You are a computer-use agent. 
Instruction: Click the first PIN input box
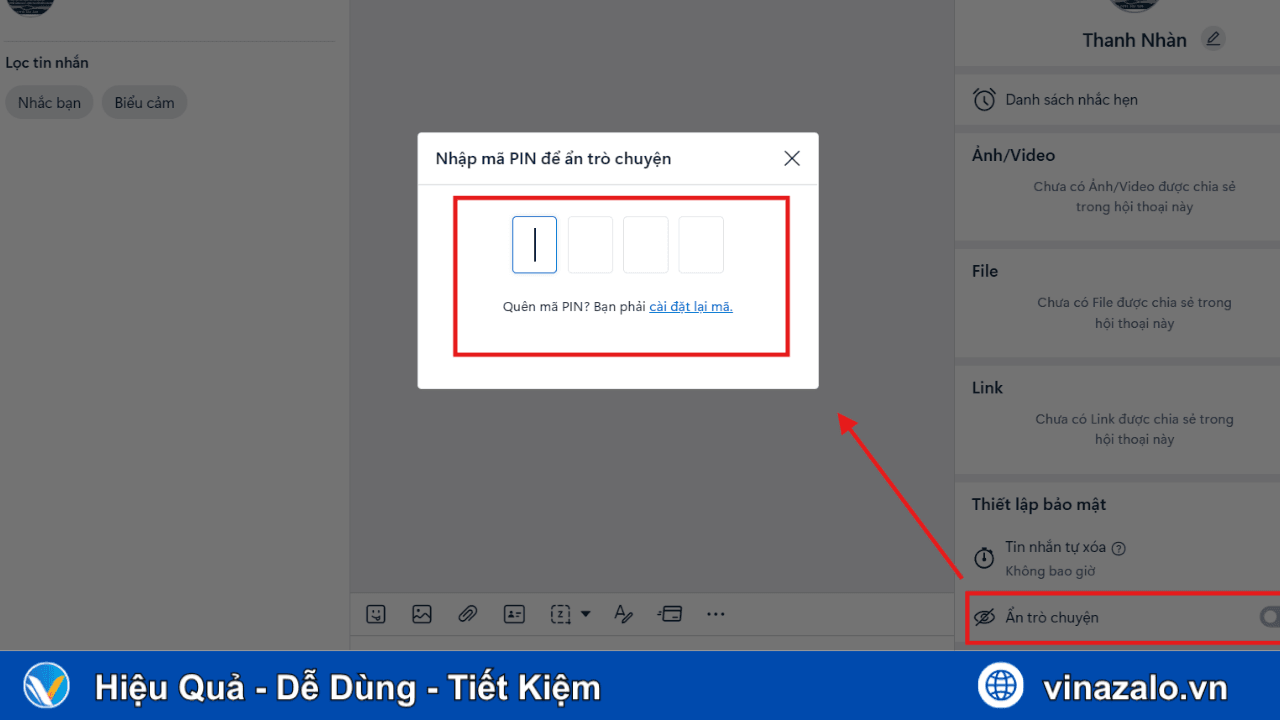pos(534,244)
